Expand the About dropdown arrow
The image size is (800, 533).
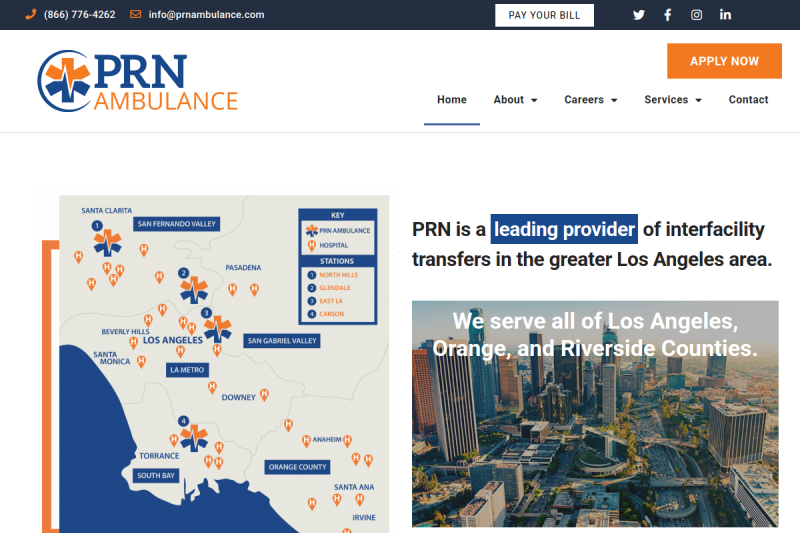click(x=534, y=100)
